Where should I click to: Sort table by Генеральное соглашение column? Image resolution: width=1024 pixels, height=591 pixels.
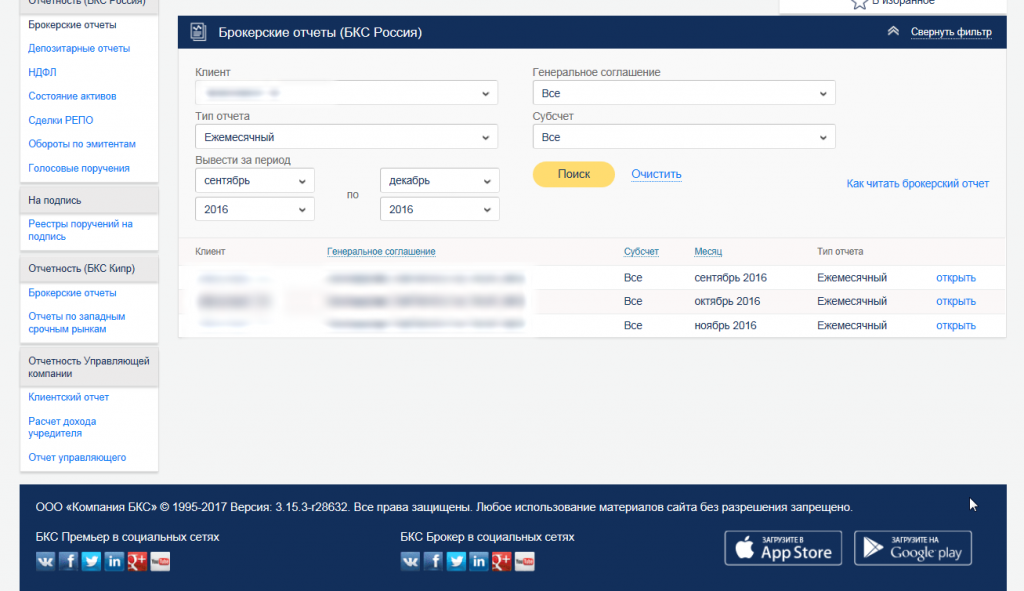pyautogui.click(x=381, y=251)
